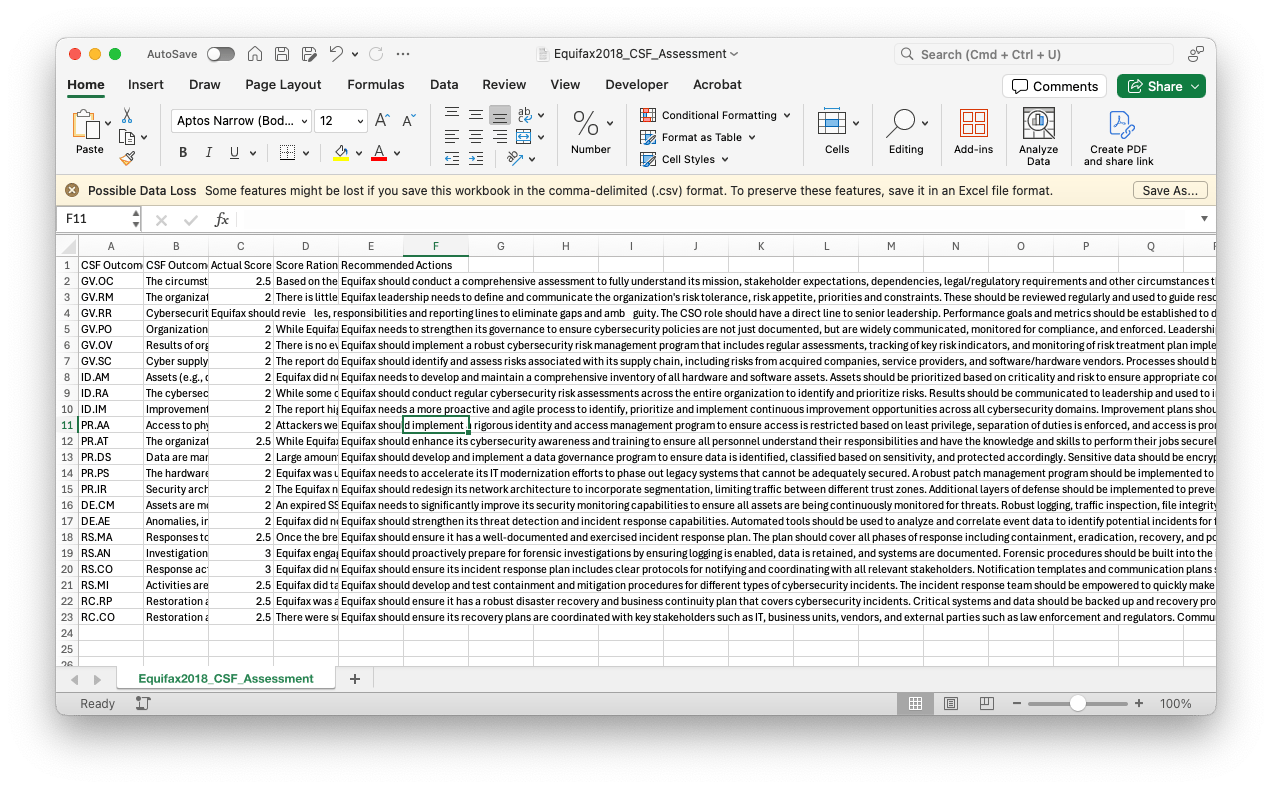
Task: Click the Cut scissors icon
Action: (x=127, y=116)
